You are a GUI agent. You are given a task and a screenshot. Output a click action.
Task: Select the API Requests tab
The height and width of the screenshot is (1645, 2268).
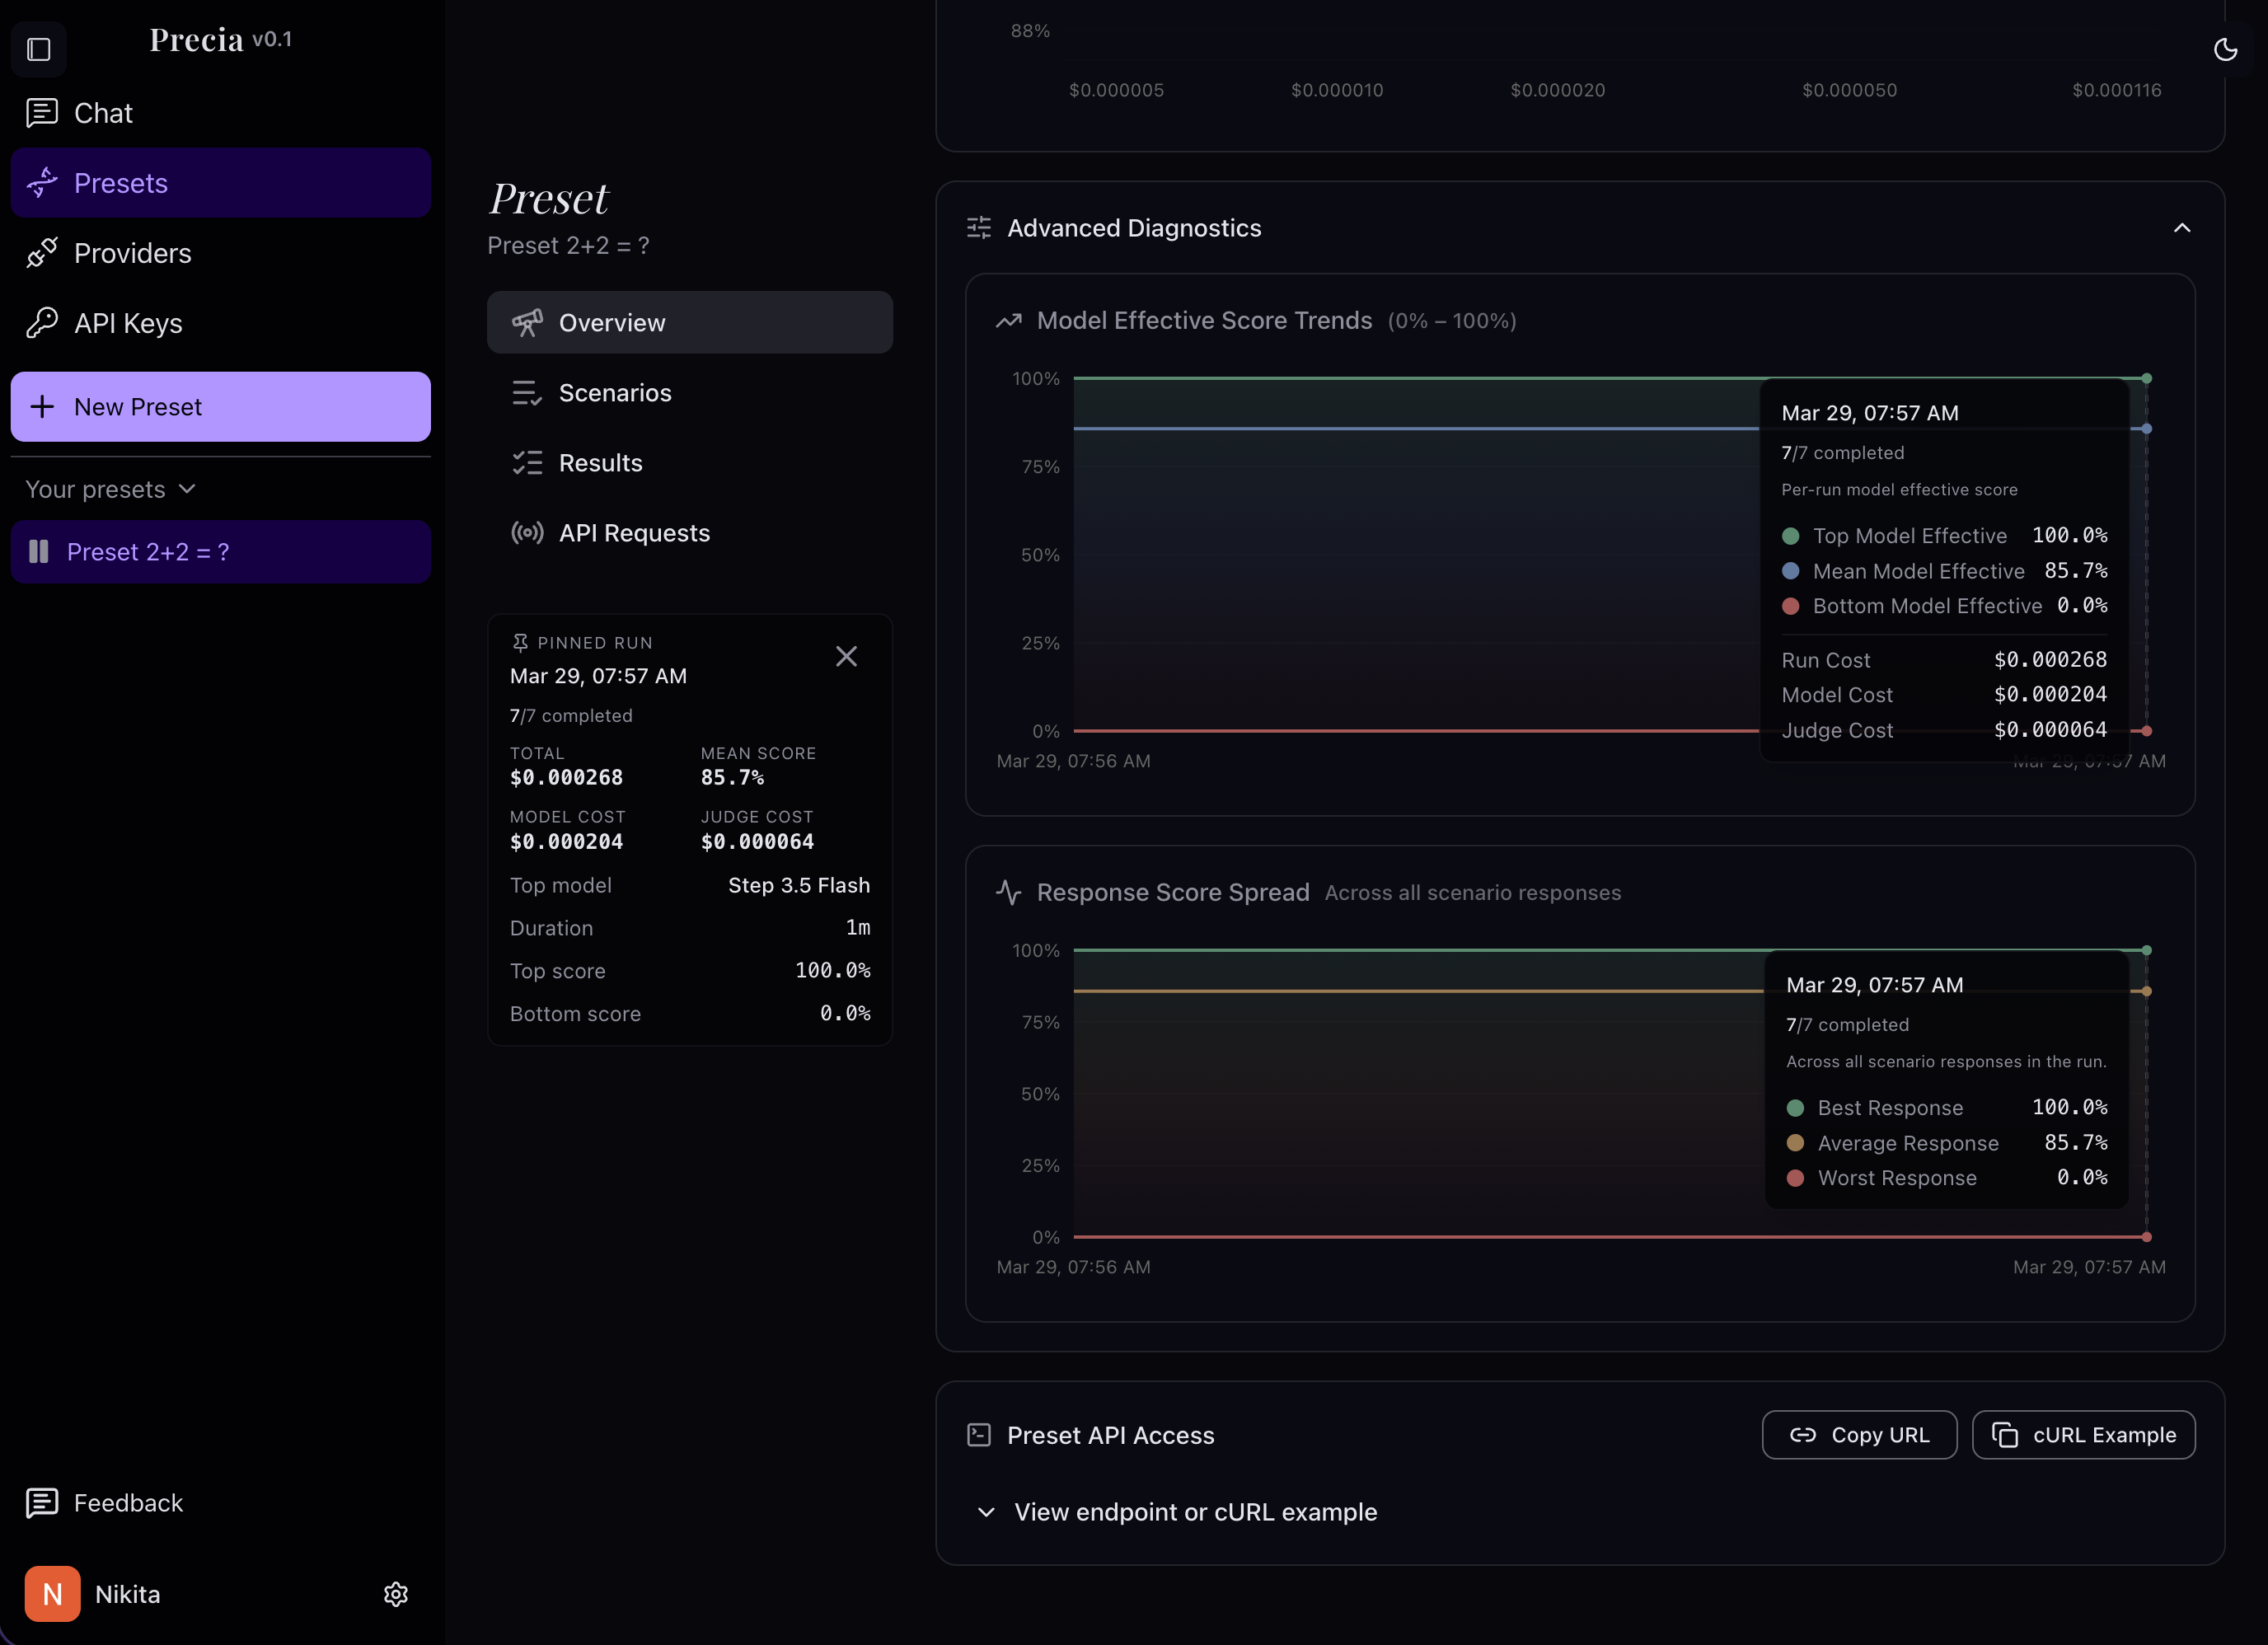634,533
